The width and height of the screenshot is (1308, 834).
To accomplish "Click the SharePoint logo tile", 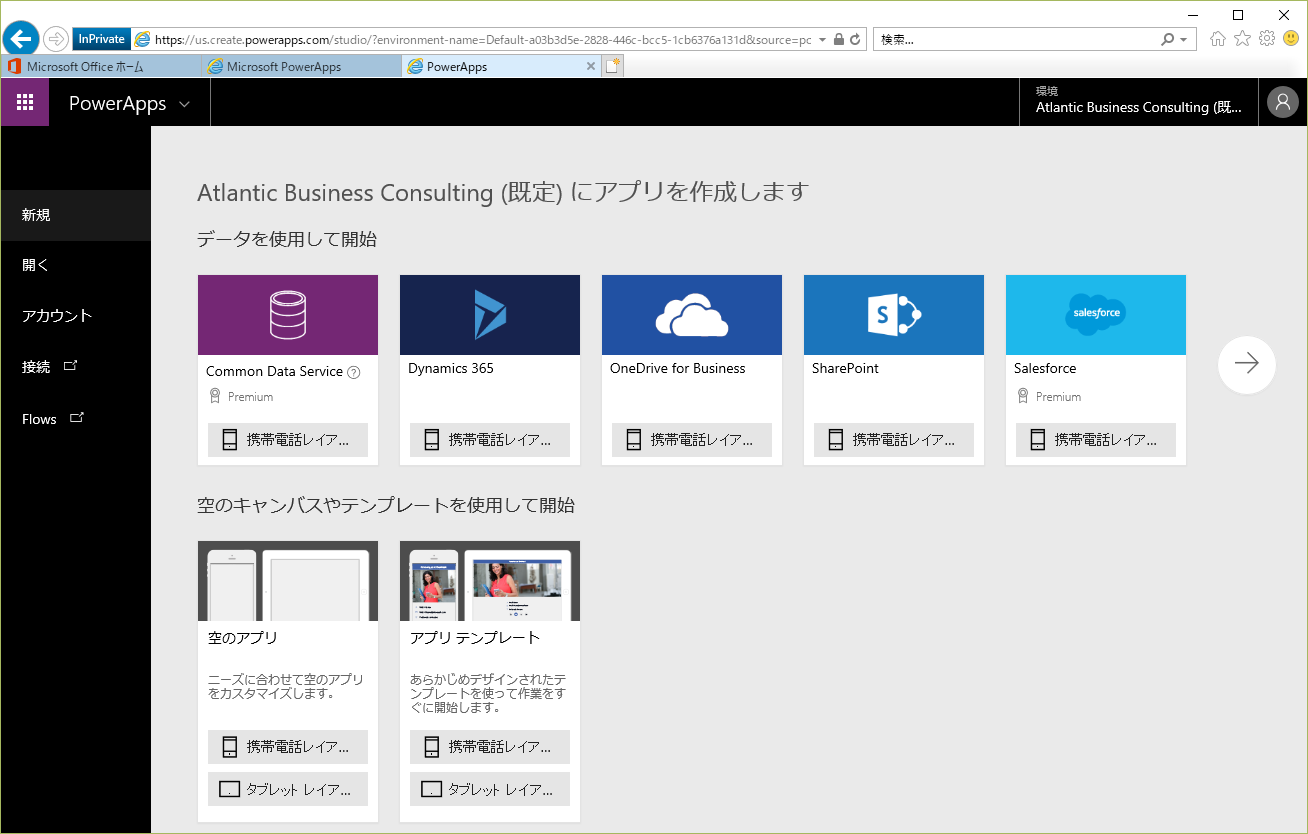I will pyautogui.click(x=894, y=315).
